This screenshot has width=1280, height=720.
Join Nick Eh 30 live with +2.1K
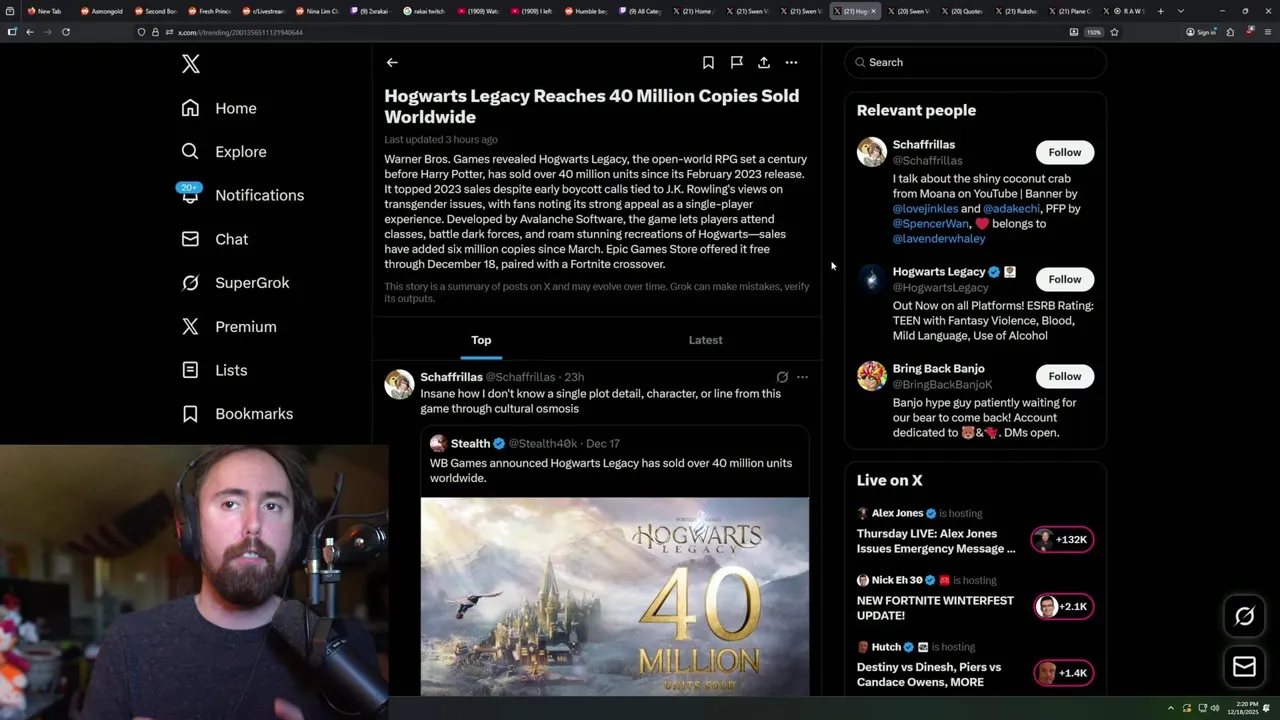[x=1063, y=607]
